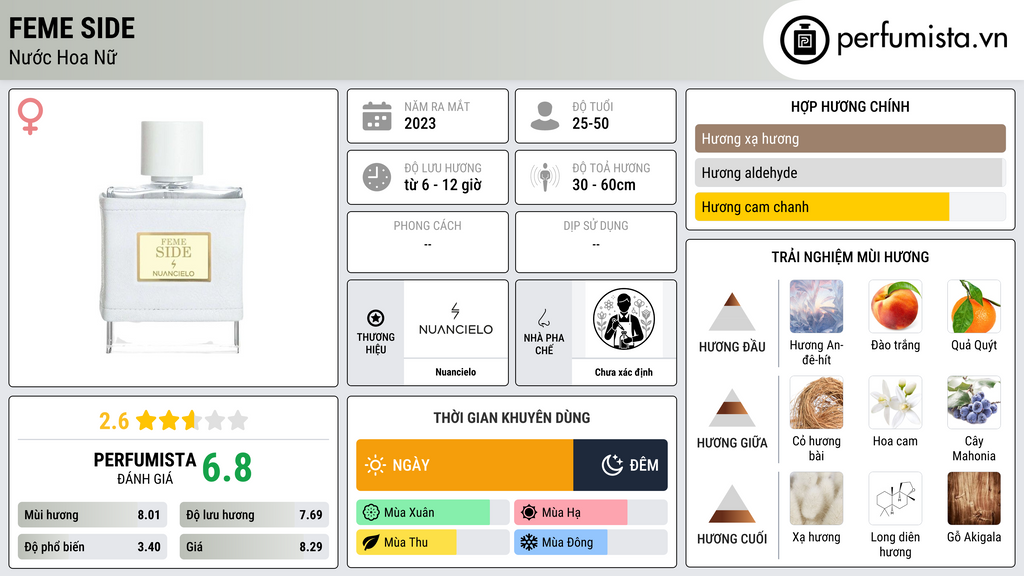Click the từ 6 - 12 giờ longevity value
This screenshot has width=1024, height=576.
[443, 185]
